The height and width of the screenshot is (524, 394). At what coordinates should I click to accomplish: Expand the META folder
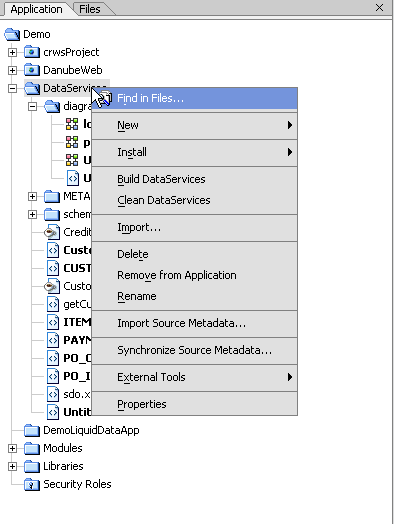coord(32,196)
